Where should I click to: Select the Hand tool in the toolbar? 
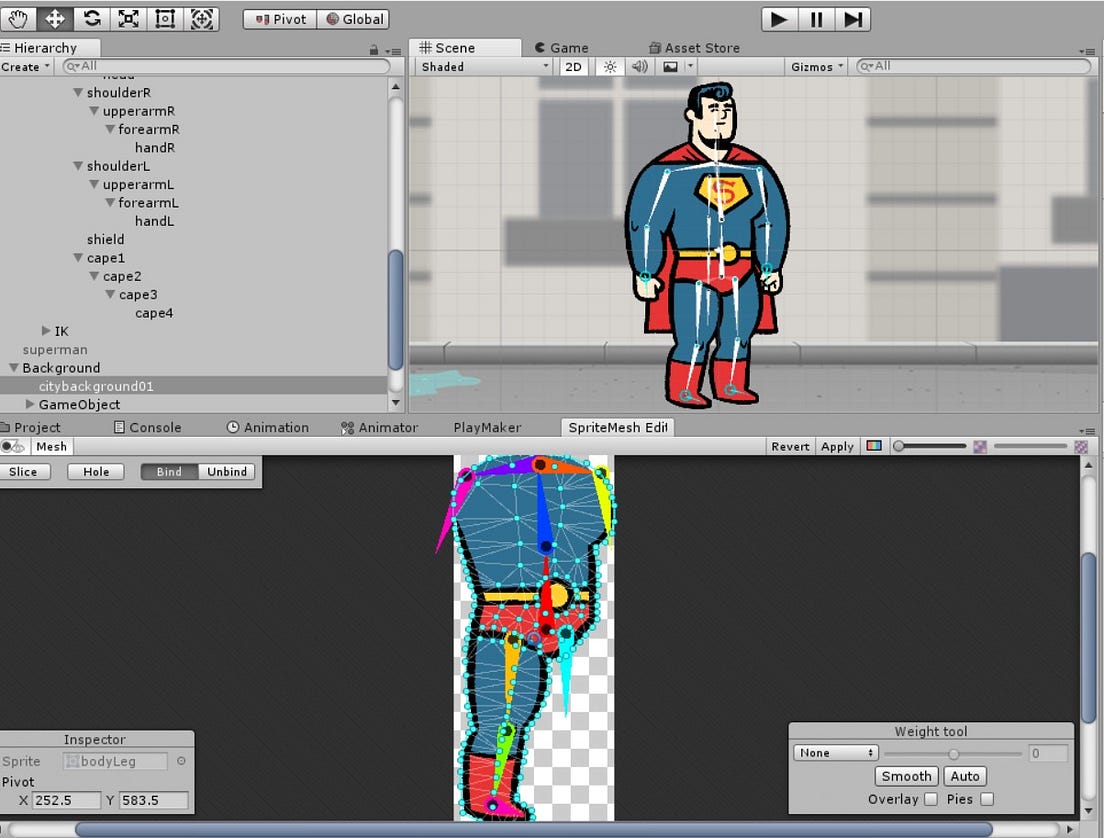pyautogui.click(x=17, y=19)
